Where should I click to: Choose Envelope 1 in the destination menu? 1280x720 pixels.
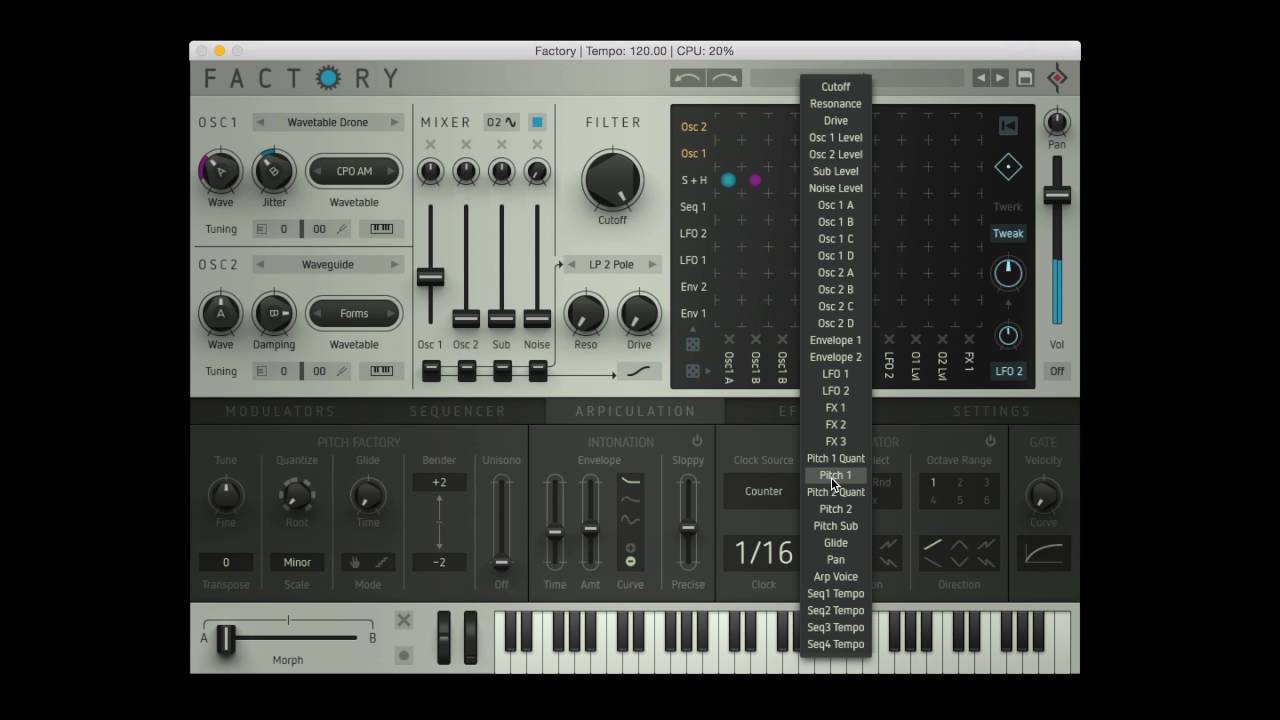click(835, 340)
